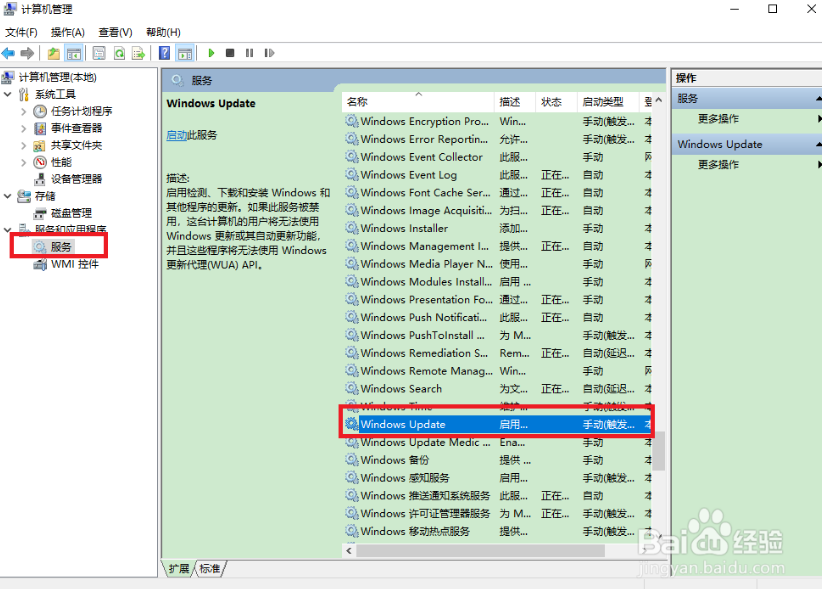Click the Up One Level folder icon
This screenshot has height=589, width=822.
coord(53,53)
